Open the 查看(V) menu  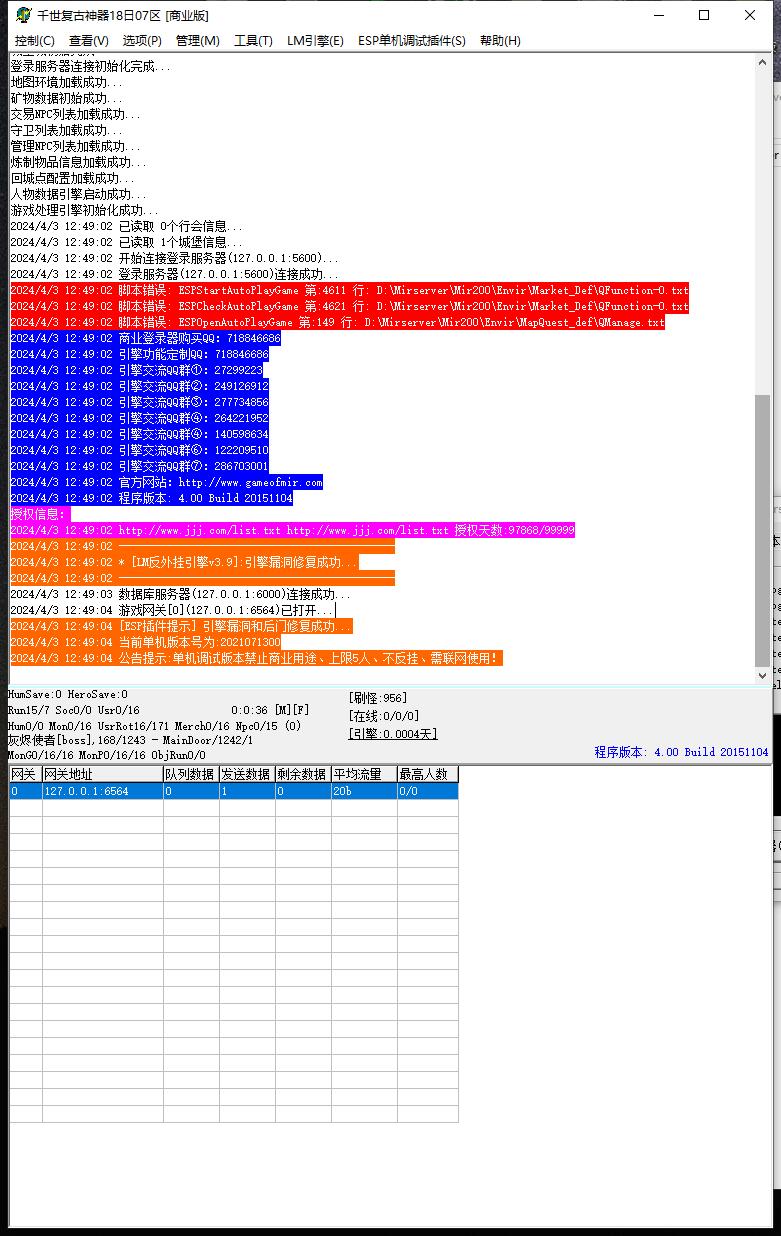coord(88,40)
